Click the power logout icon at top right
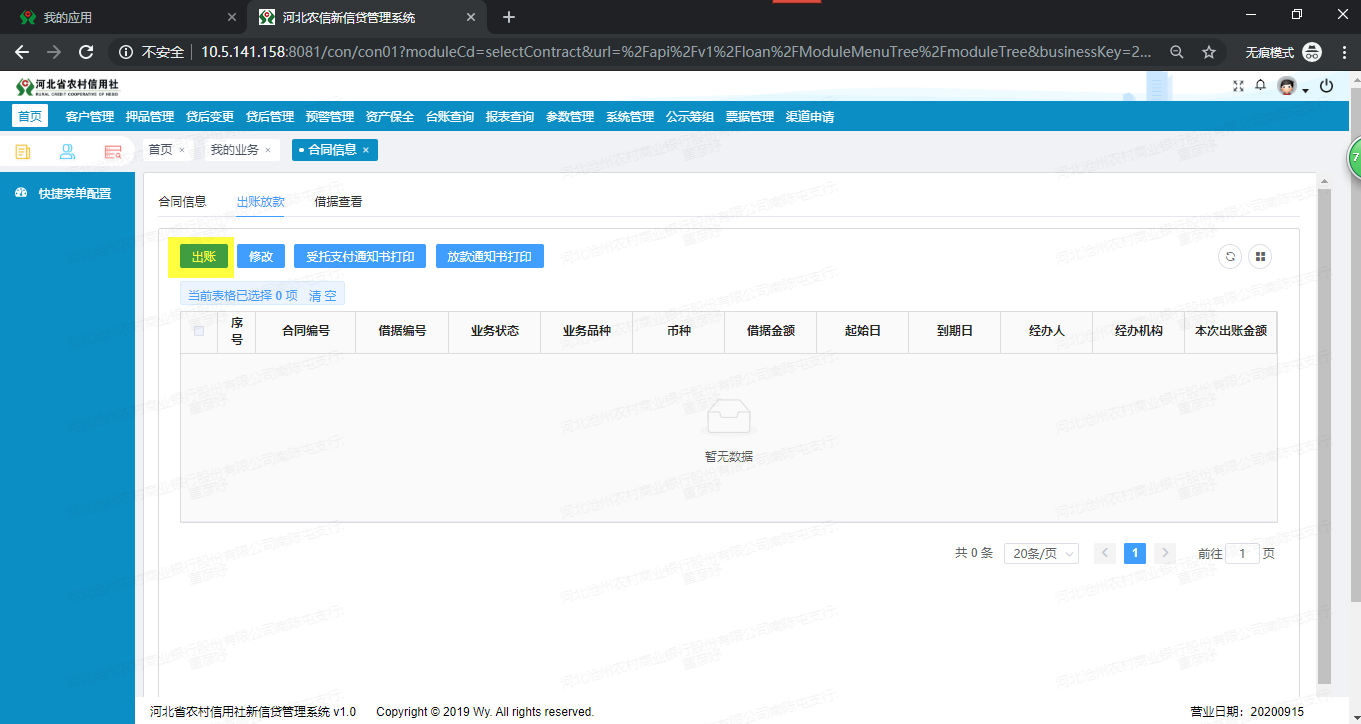The height and width of the screenshot is (724, 1361). [x=1326, y=86]
